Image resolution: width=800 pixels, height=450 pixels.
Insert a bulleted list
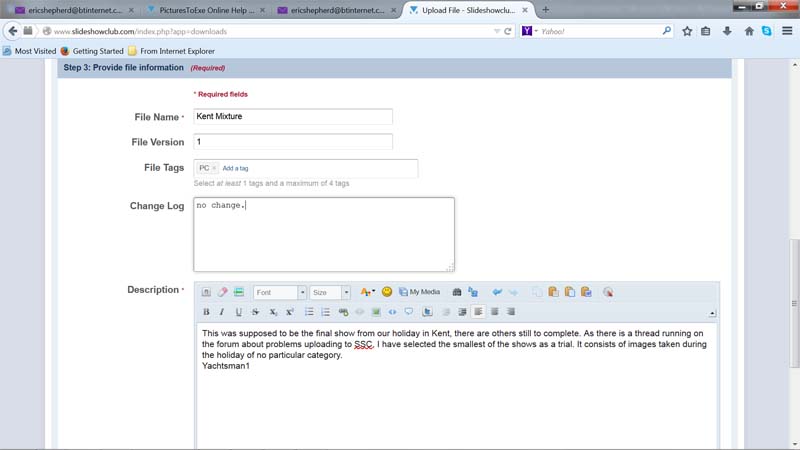310,312
